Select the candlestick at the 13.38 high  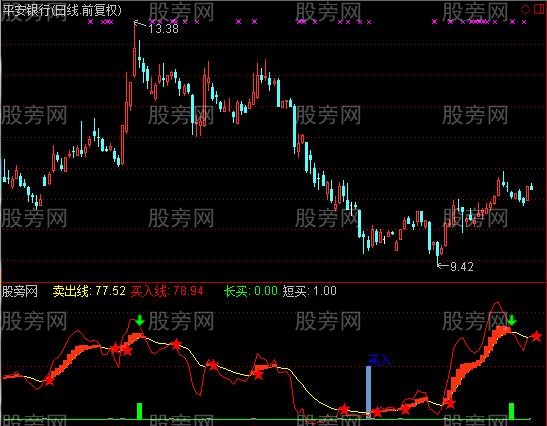coord(135,50)
